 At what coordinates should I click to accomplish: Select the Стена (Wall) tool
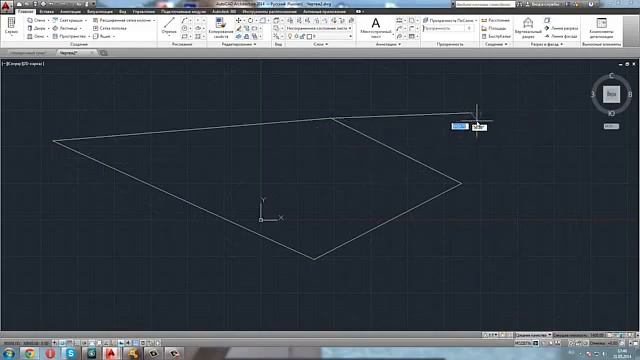point(36,20)
